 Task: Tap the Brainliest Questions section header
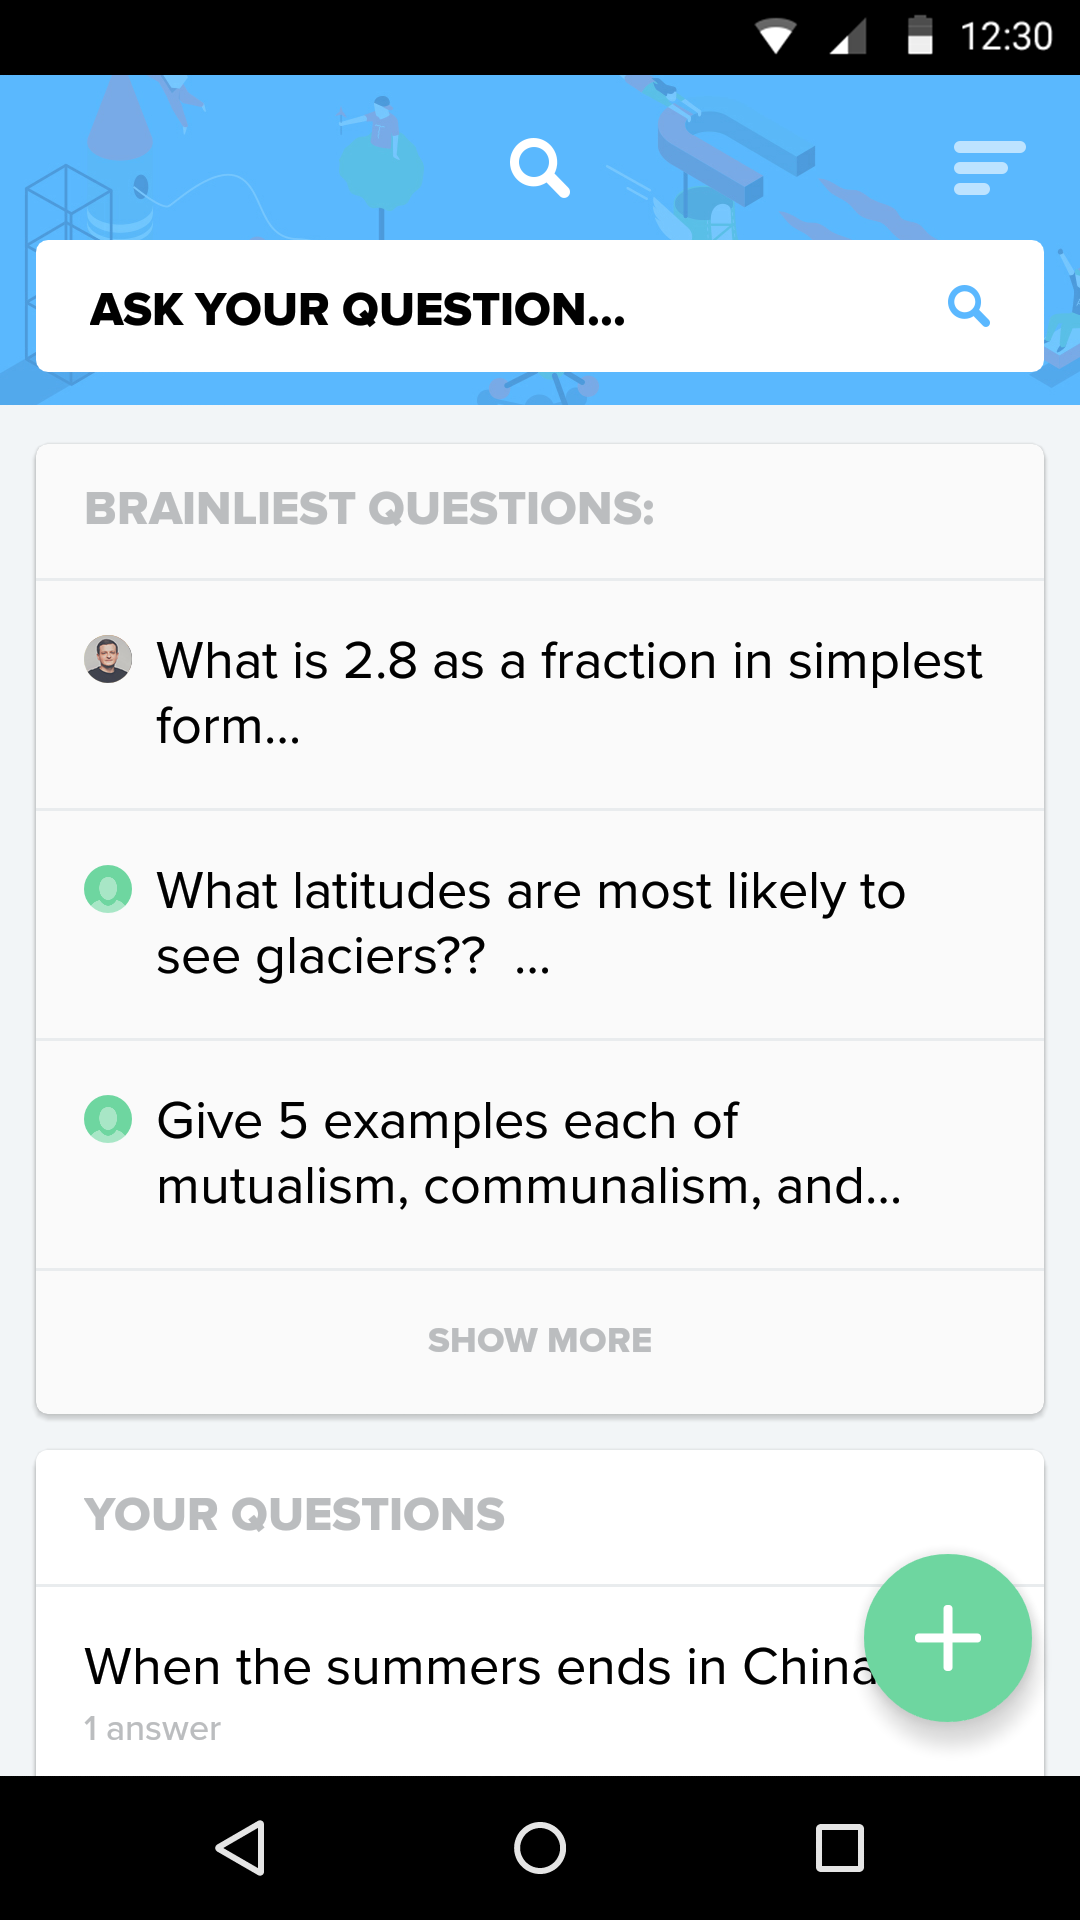click(370, 509)
